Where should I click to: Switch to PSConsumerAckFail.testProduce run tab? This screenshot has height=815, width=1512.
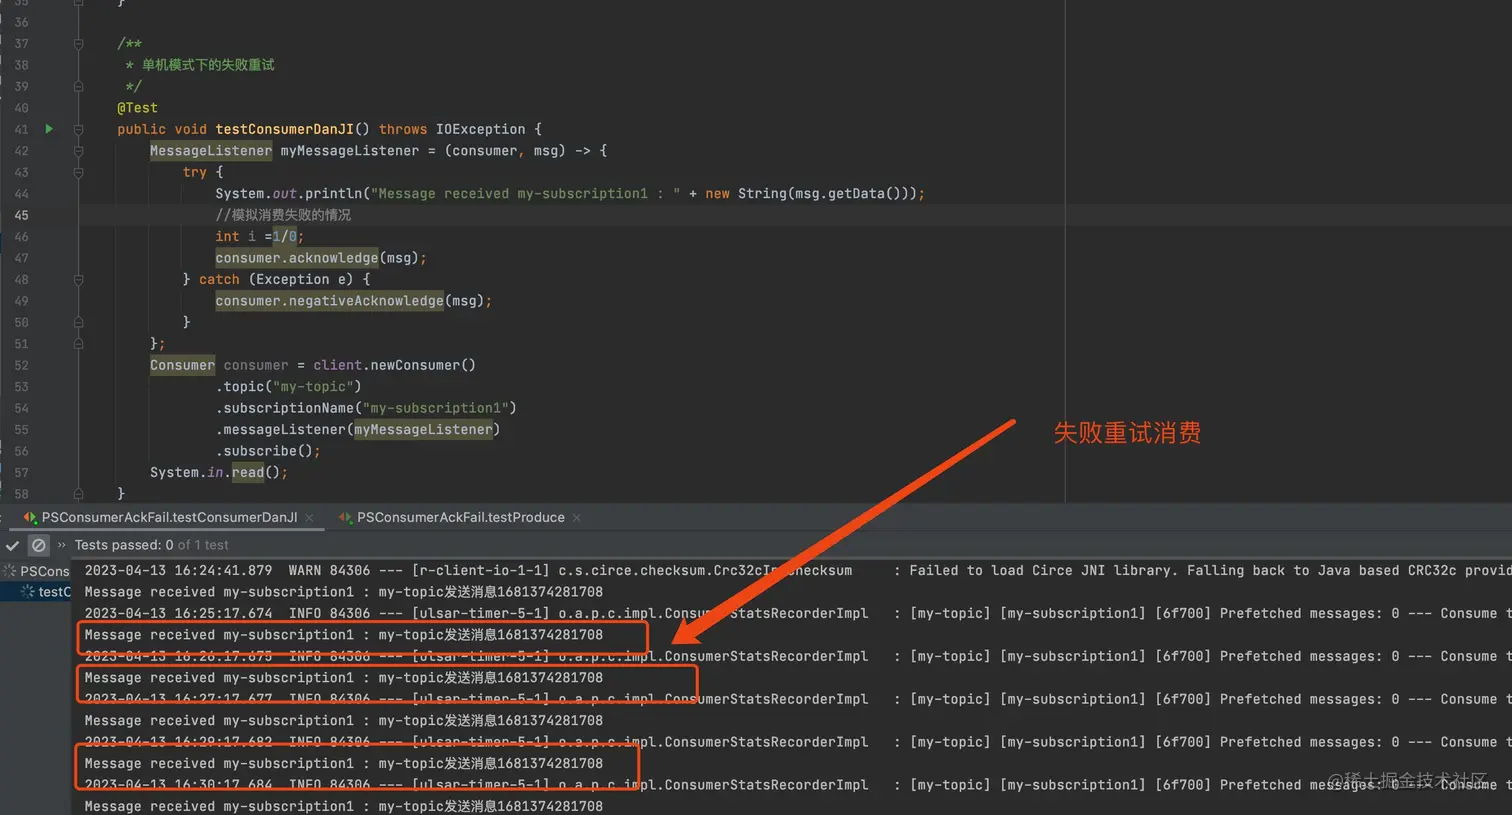(x=461, y=517)
